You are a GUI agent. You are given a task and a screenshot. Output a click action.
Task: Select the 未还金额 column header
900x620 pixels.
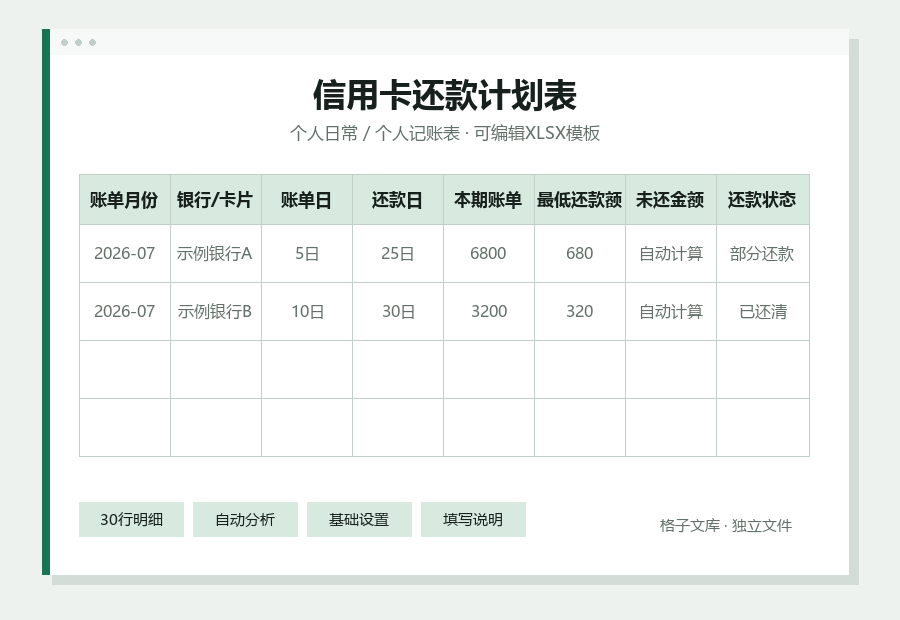tap(670, 200)
